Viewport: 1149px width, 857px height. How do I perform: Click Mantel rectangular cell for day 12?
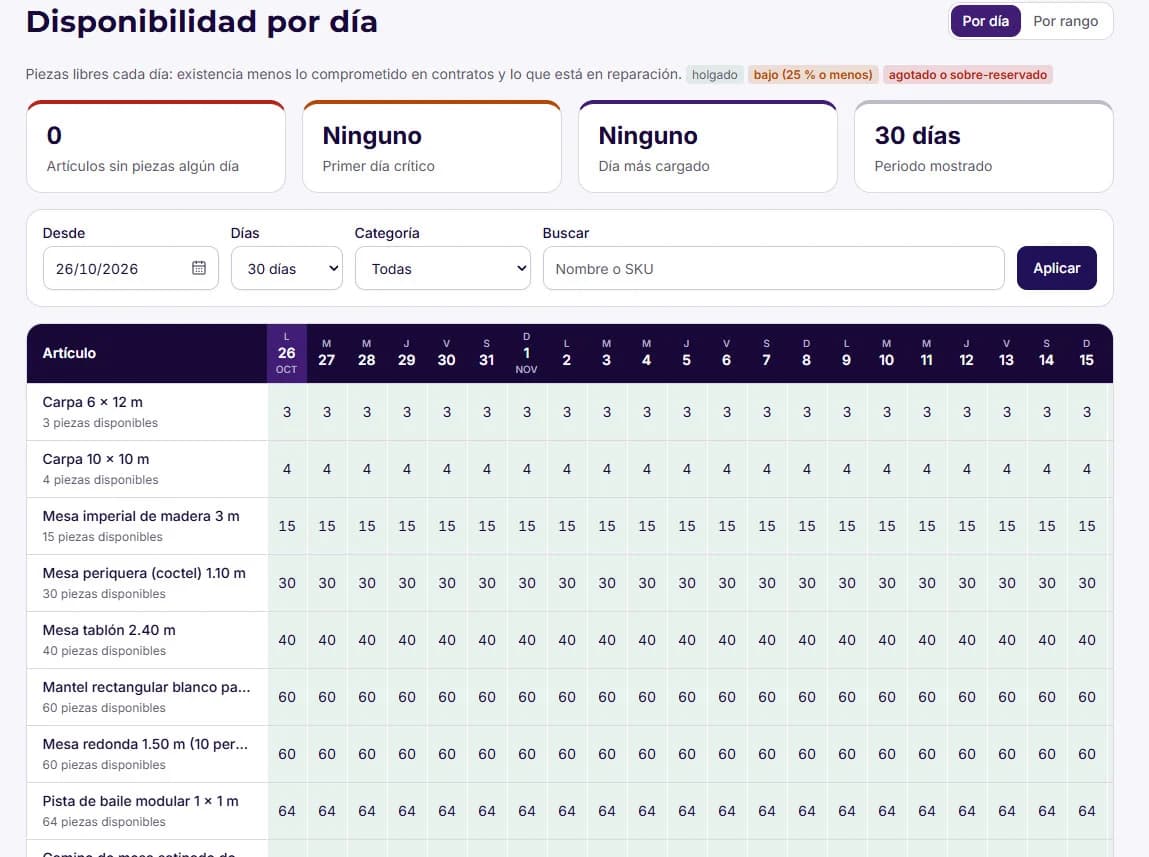click(x=967, y=697)
